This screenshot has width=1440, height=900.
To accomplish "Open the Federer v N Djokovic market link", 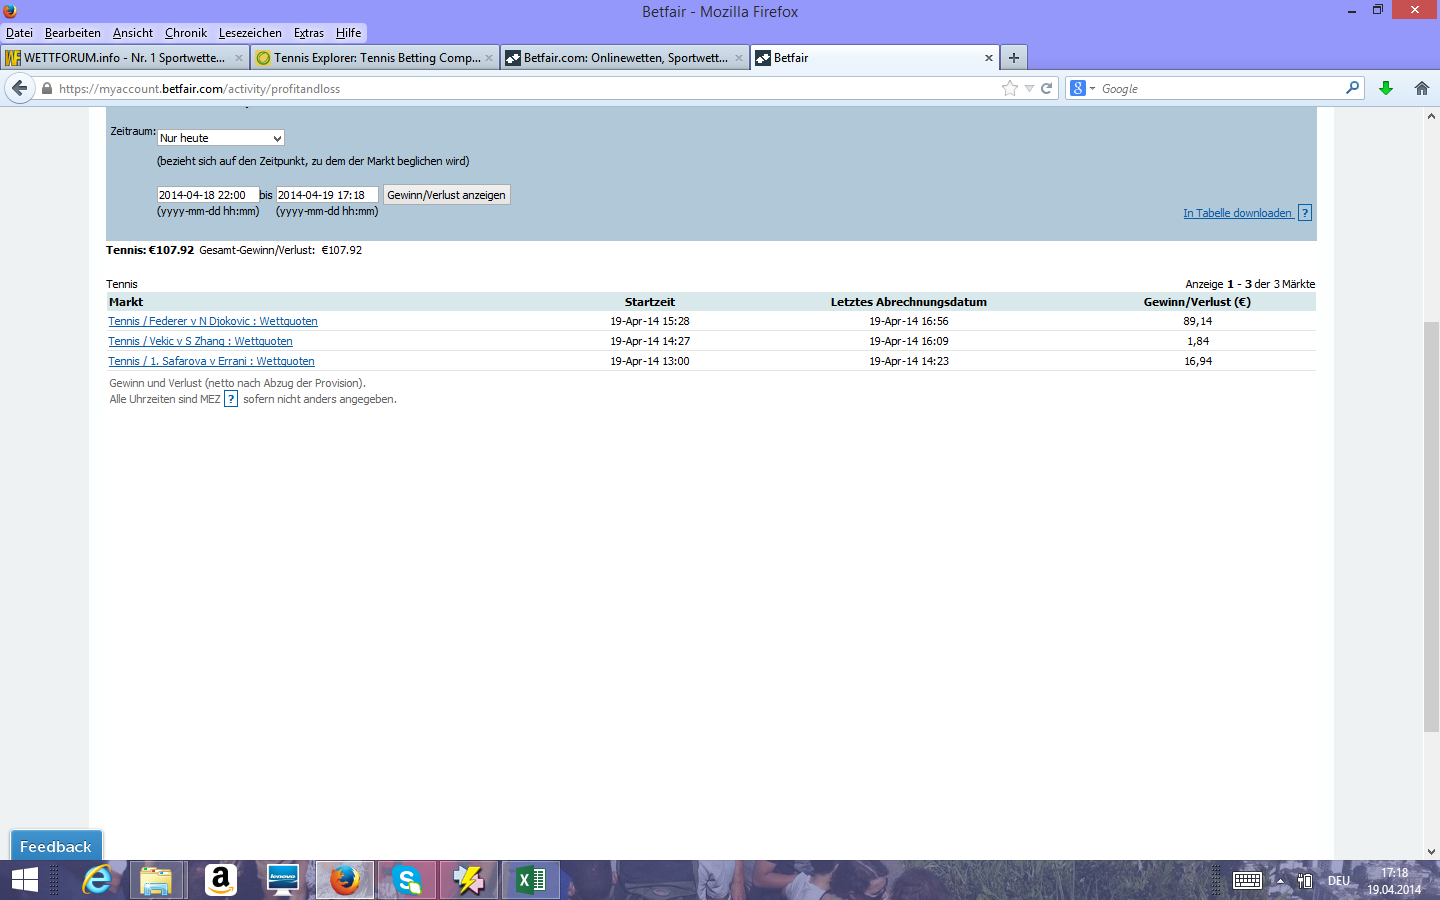I will [213, 321].
